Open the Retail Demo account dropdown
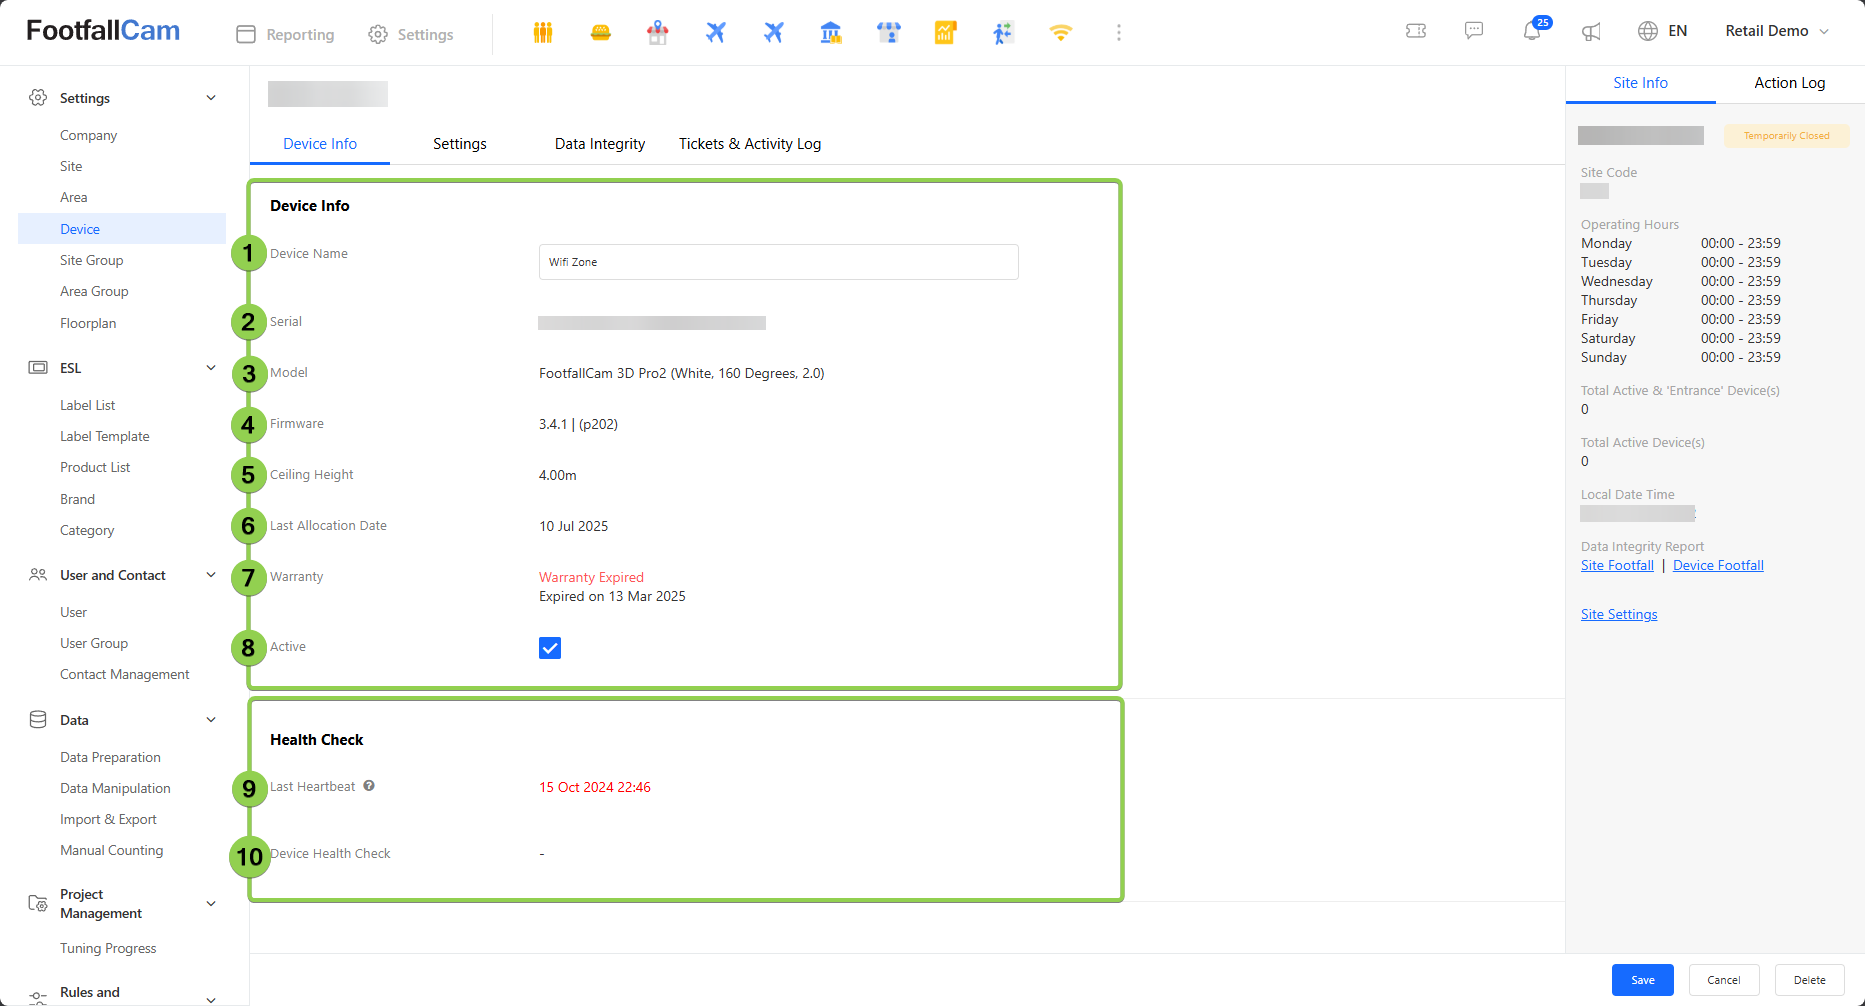 [x=1776, y=31]
